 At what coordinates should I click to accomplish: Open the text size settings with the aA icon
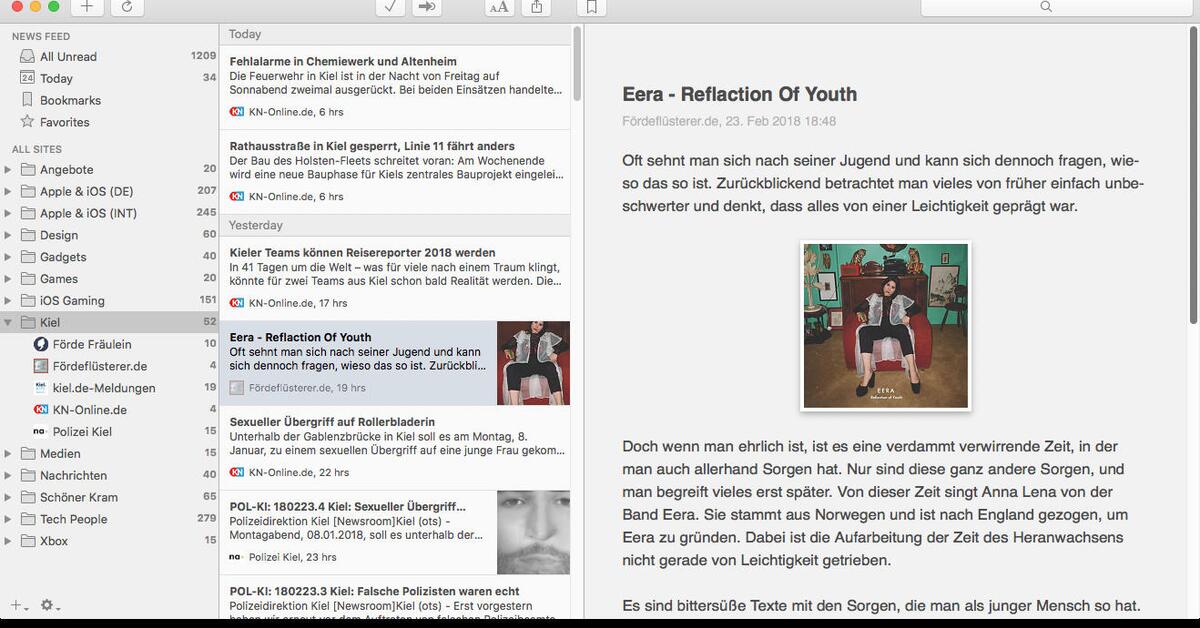click(x=498, y=8)
